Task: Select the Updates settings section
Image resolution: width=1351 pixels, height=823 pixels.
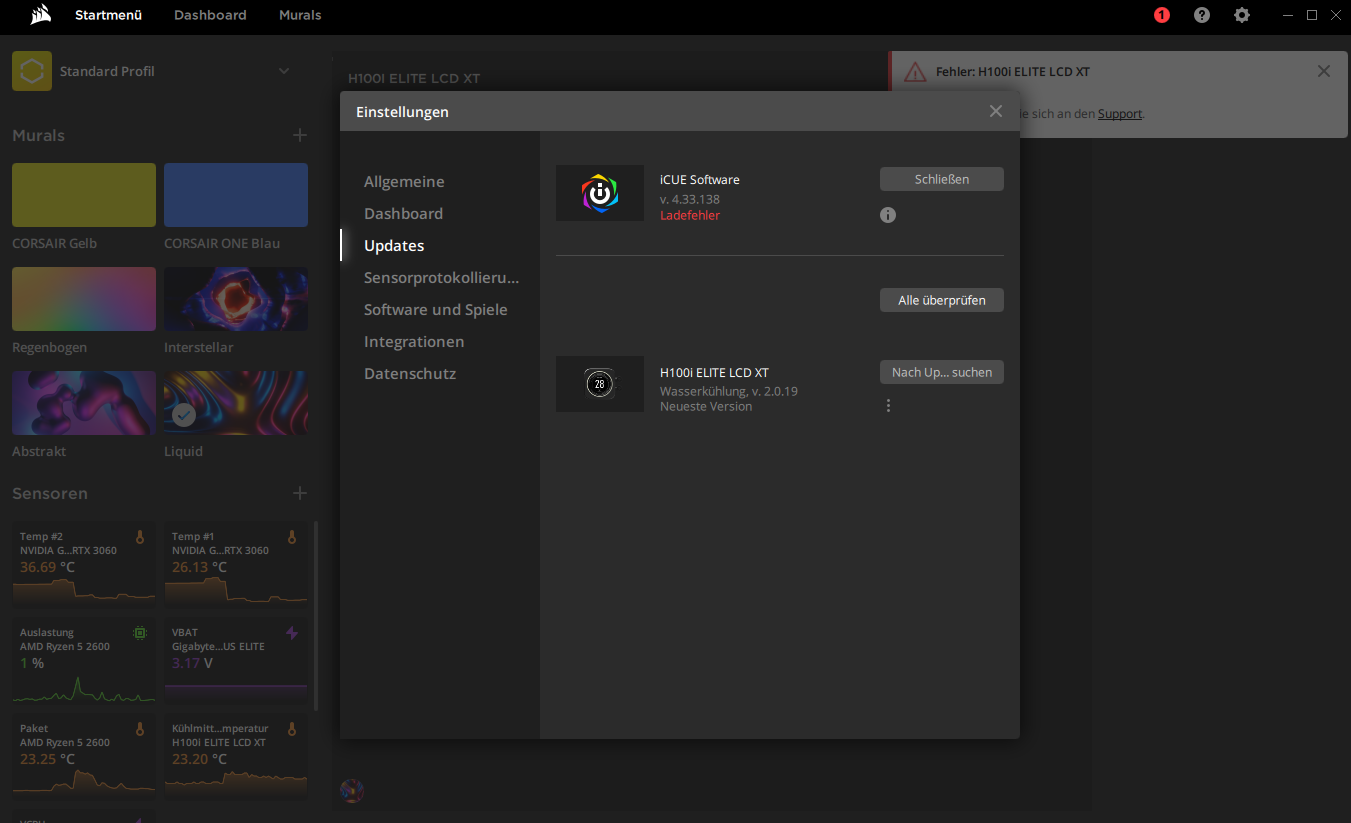Action: coord(394,246)
